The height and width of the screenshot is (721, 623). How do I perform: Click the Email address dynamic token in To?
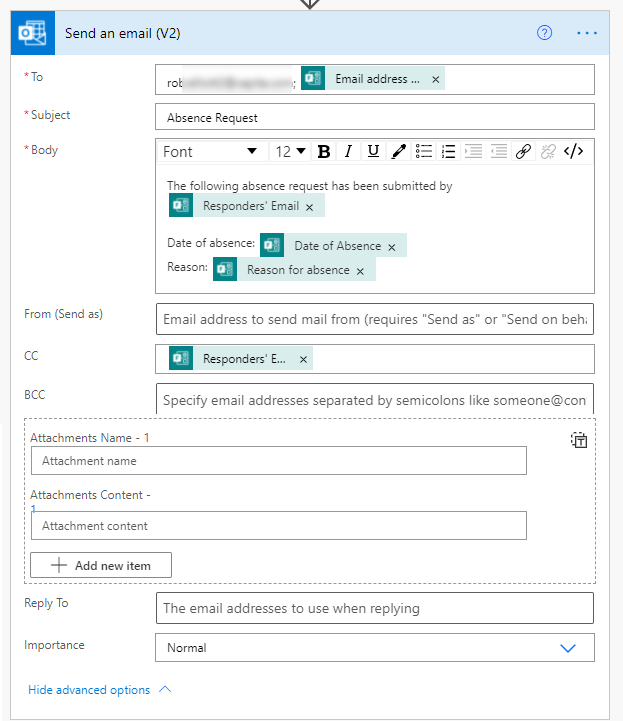(x=372, y=79)
